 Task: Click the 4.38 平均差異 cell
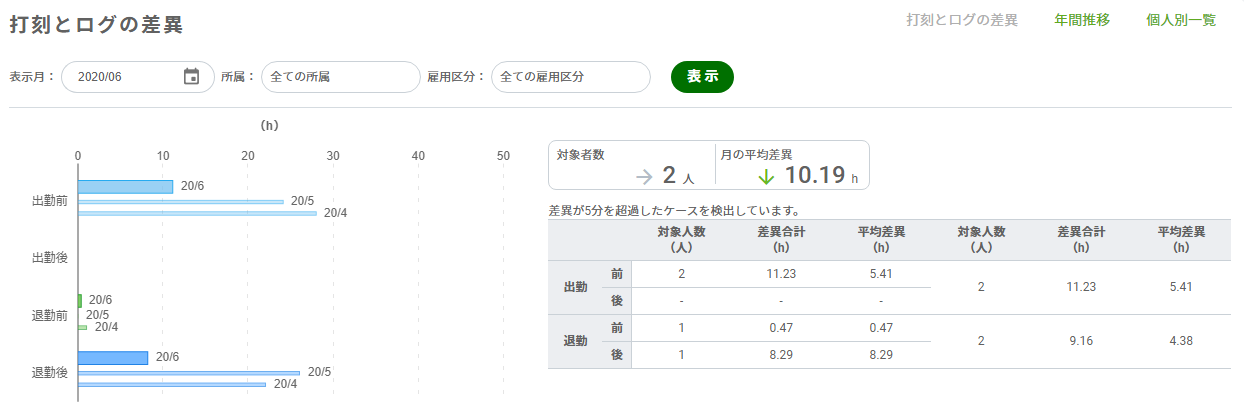1181,341
